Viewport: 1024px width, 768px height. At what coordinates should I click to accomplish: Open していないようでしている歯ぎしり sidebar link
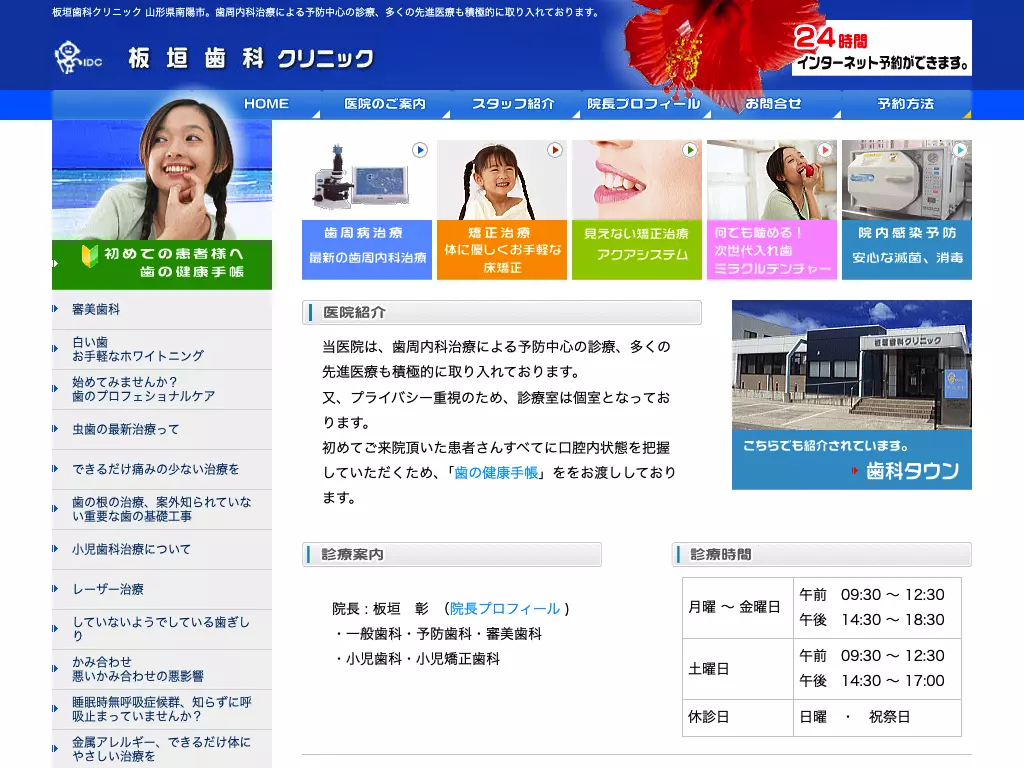point(161,628)
